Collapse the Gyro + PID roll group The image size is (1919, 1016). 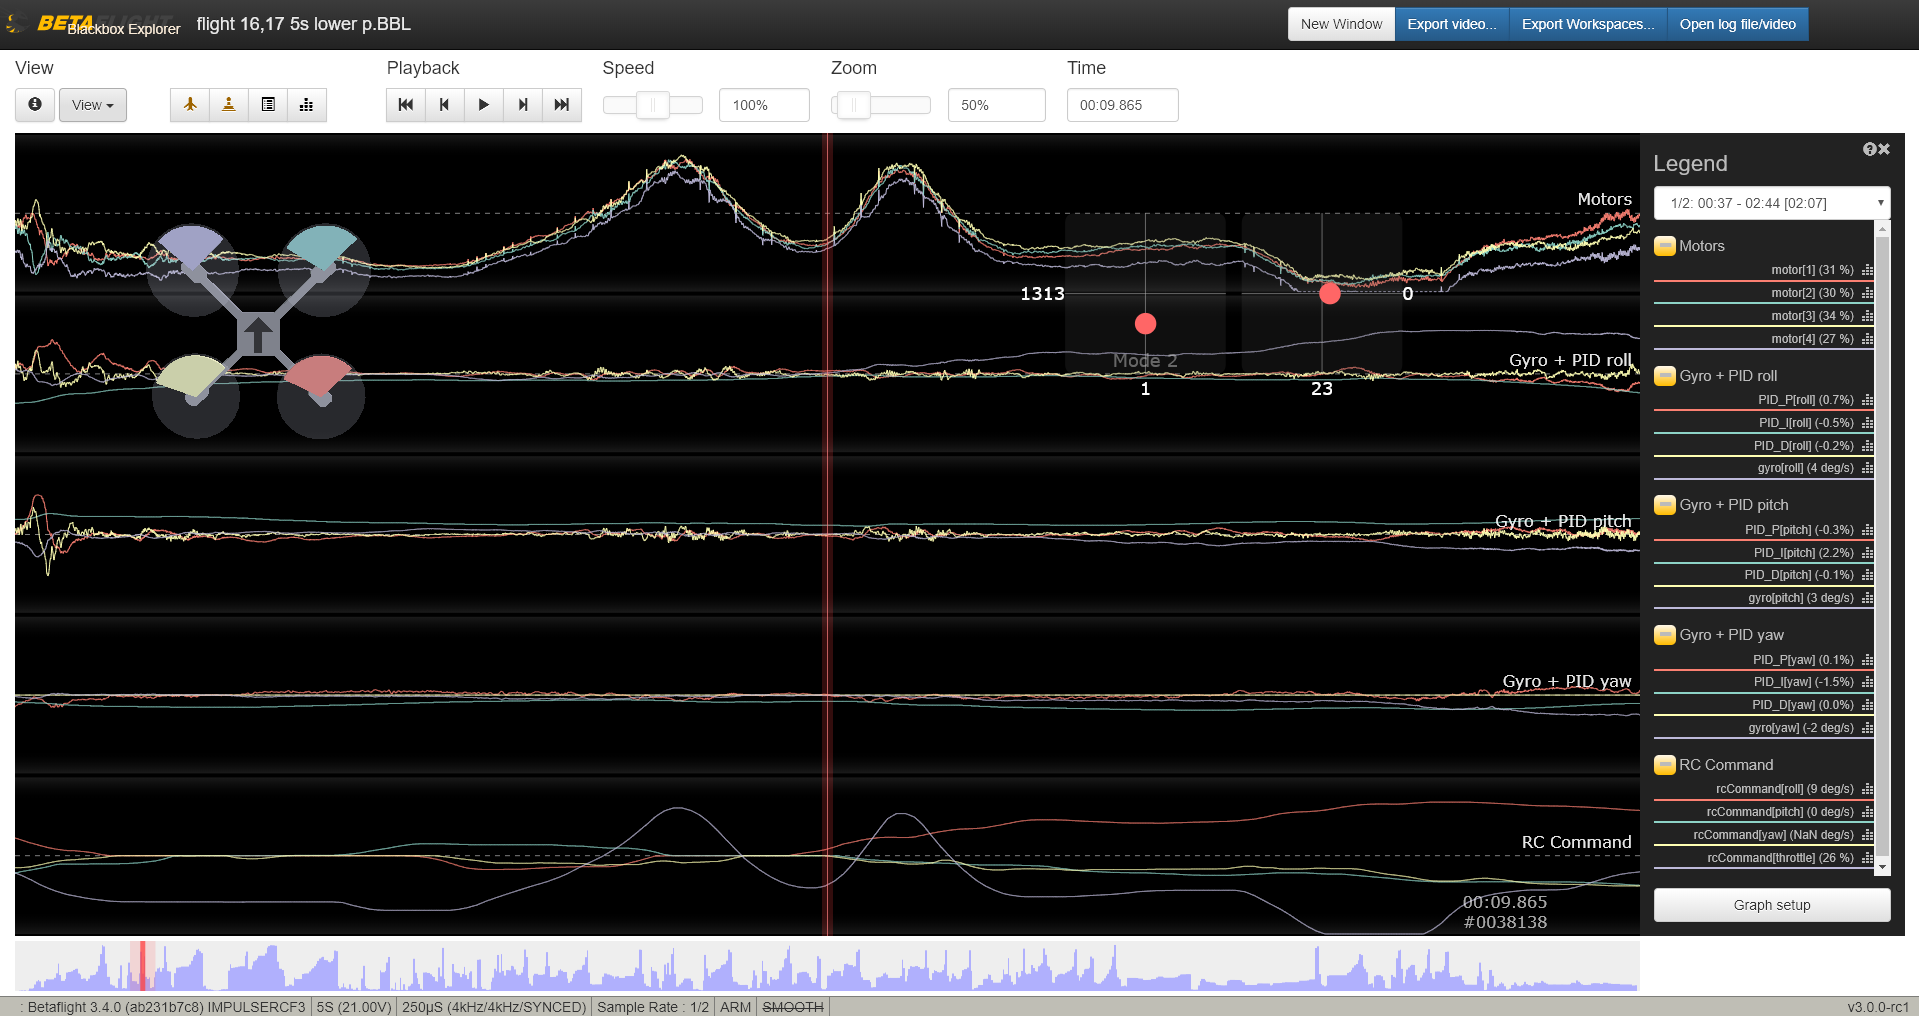click(1665, 376)
